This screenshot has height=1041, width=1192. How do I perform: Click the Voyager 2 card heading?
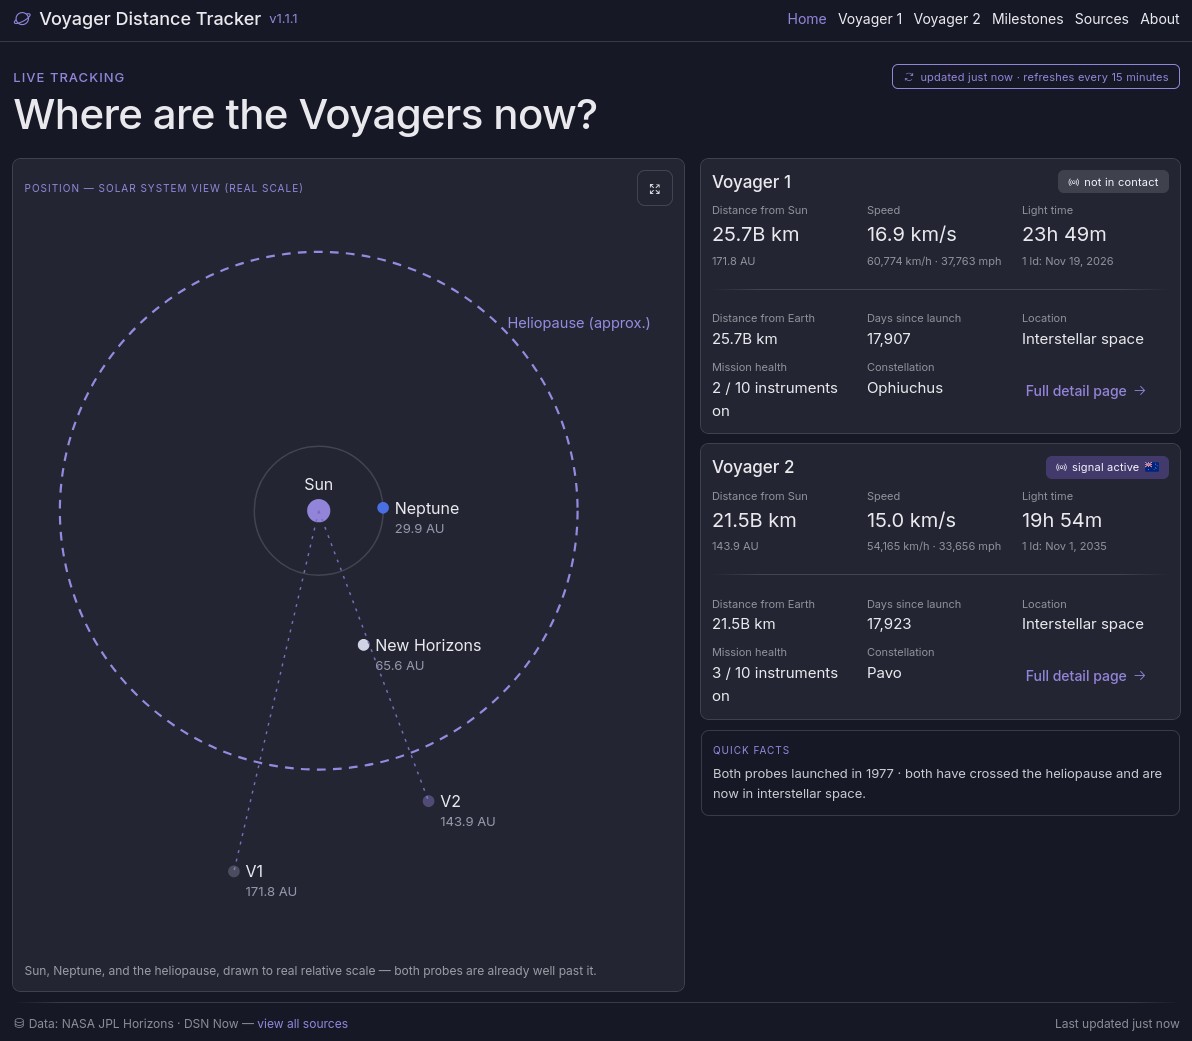tap(753, 467)
